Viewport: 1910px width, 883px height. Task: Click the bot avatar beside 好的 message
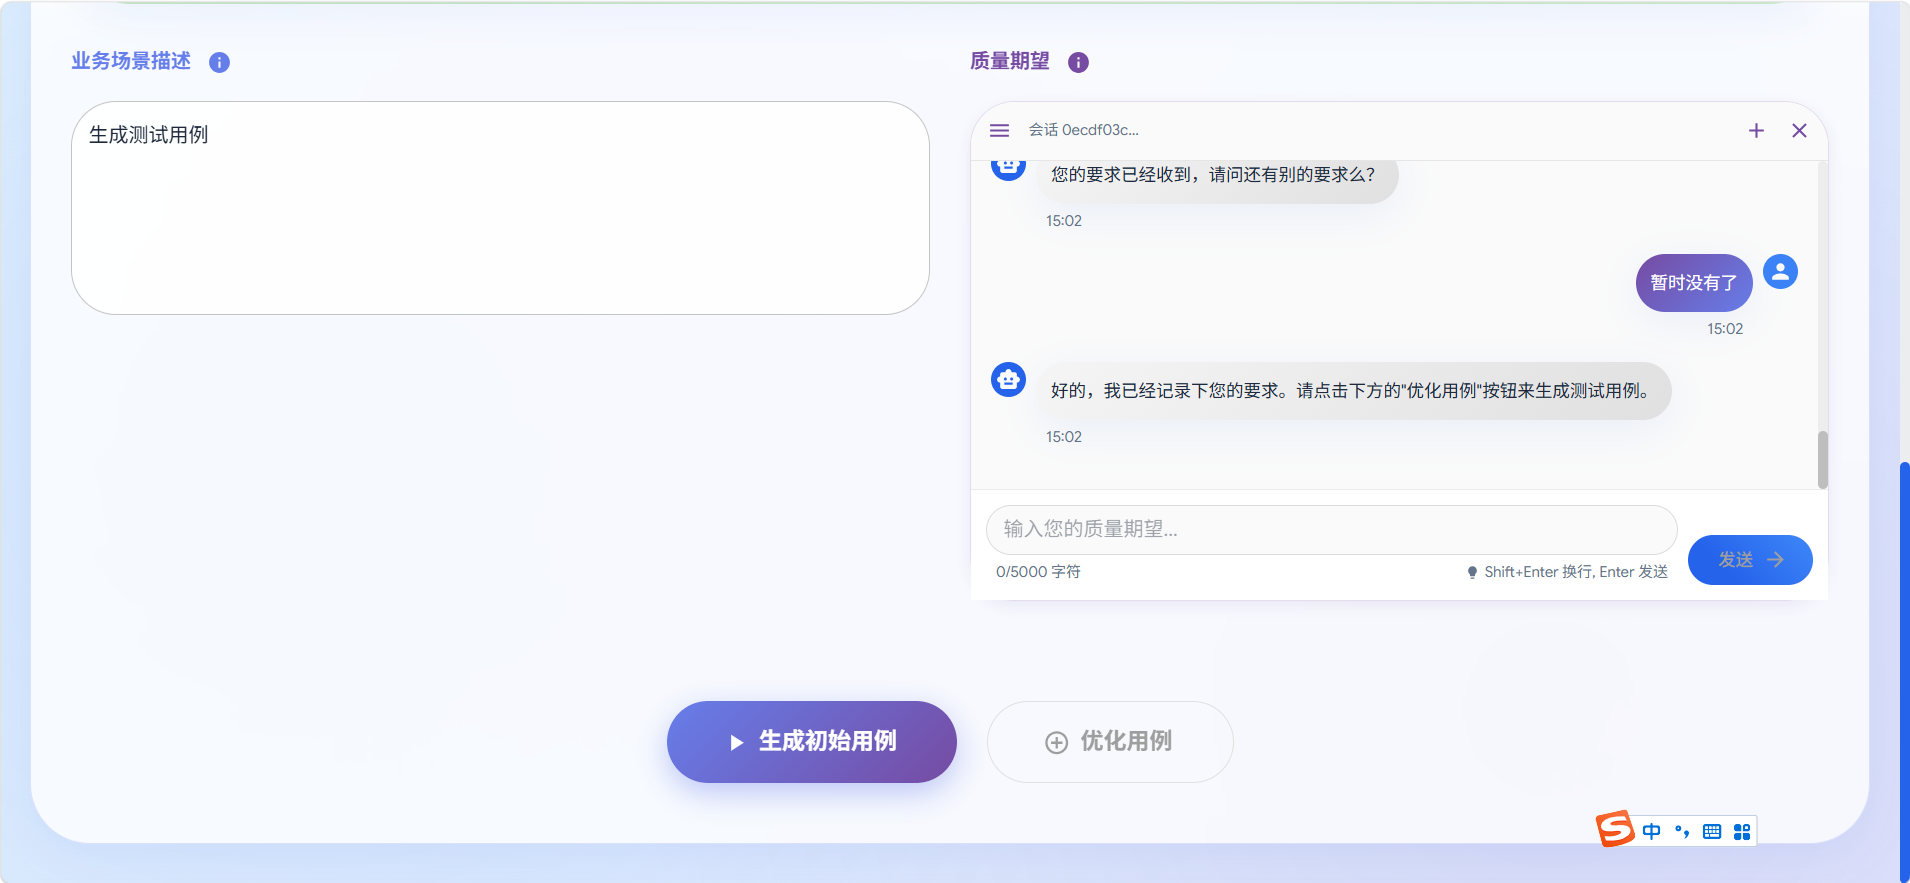(x=1008, y=379)
